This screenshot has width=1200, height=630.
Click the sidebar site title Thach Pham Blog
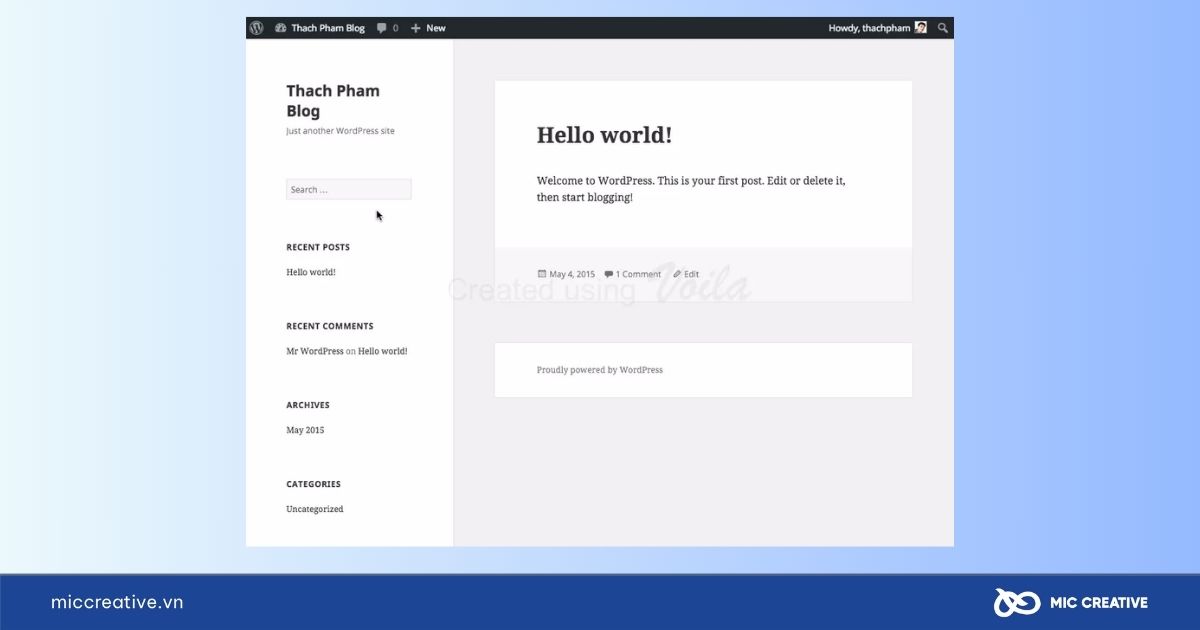[333, 101]
